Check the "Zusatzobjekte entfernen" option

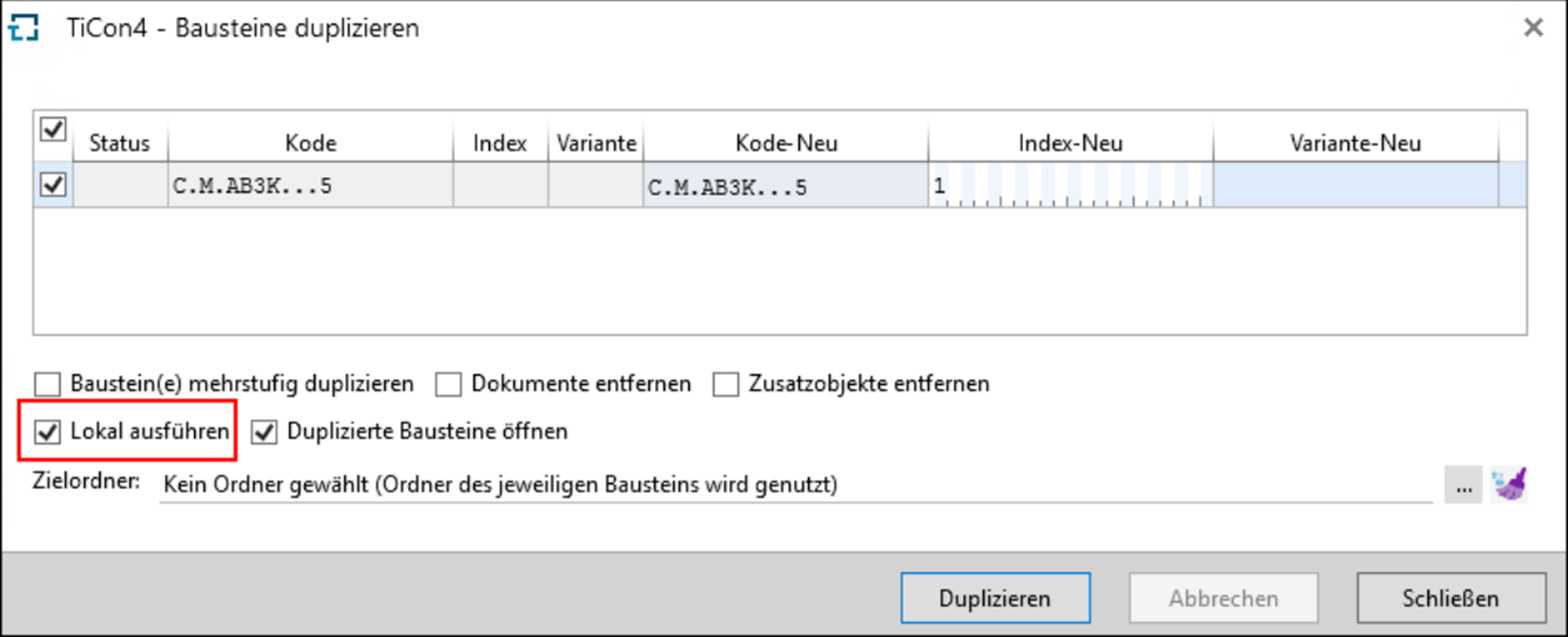[724, 383]
